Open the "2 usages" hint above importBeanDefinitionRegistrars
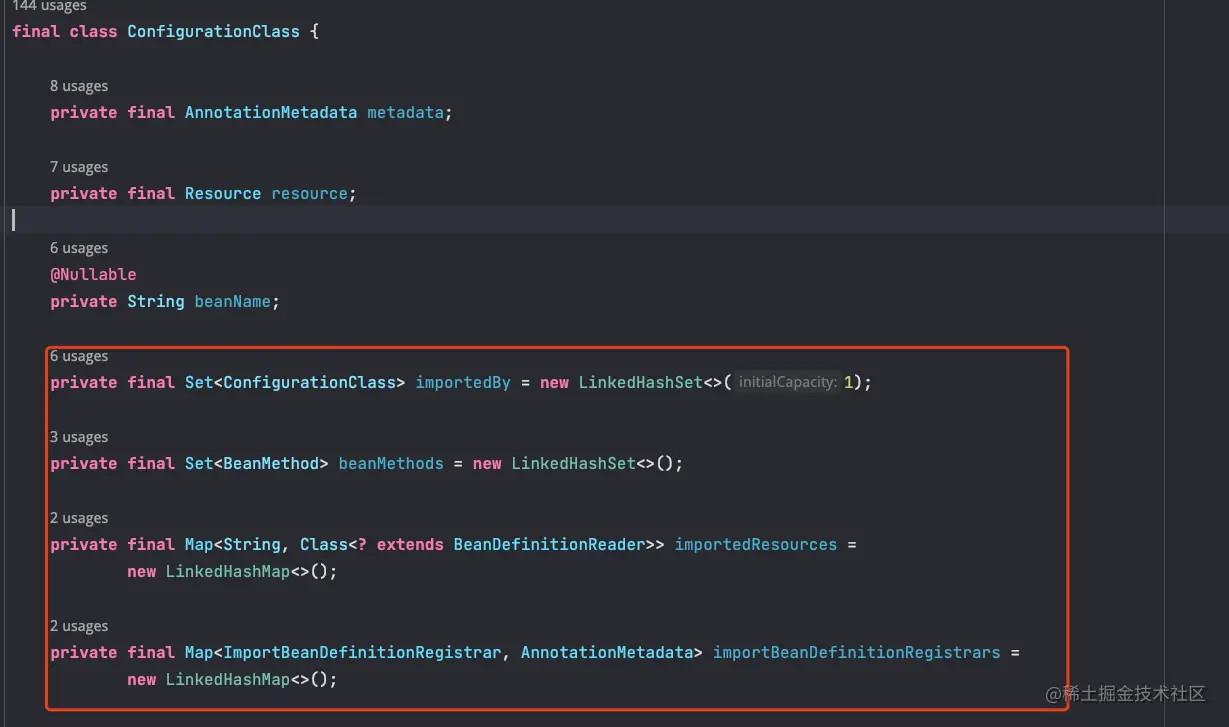 click(79, 626)
